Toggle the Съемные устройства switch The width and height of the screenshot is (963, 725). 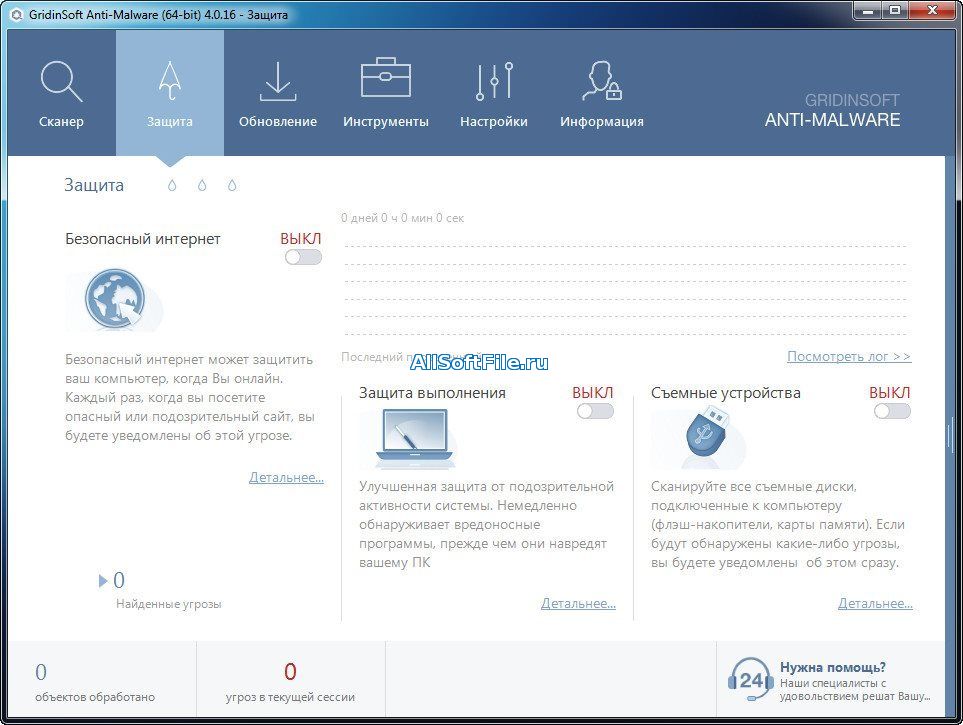pos(892,411)
